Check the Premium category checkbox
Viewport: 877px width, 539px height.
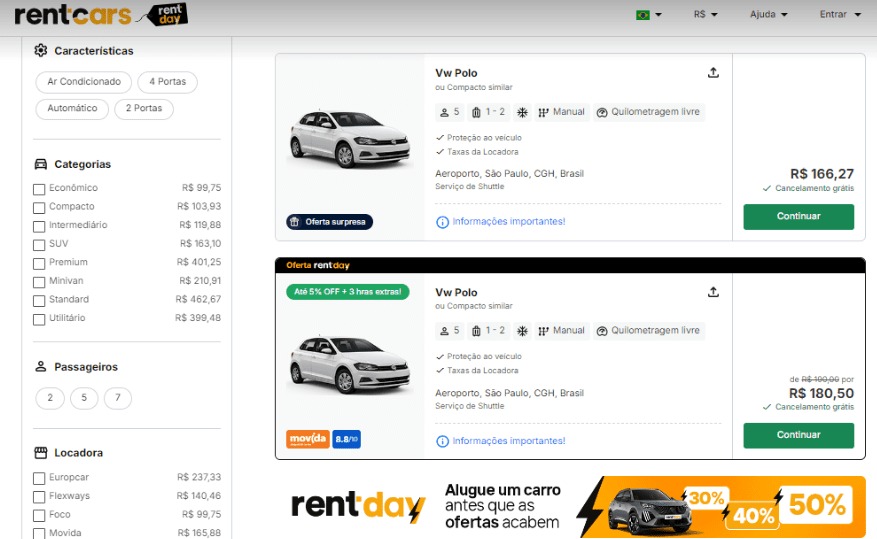39,263
